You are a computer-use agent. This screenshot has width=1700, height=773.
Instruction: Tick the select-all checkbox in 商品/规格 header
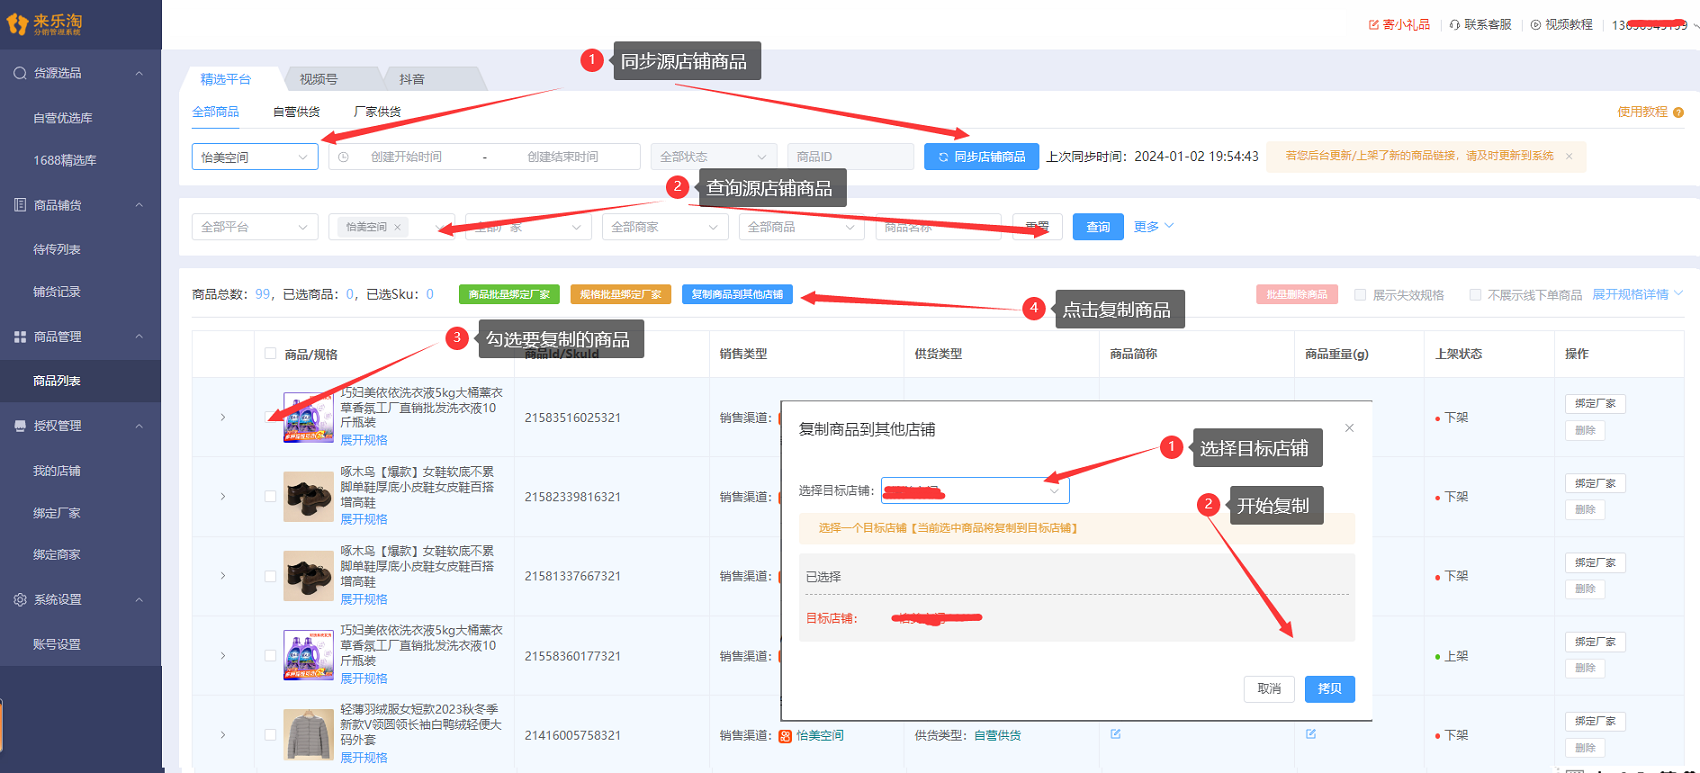[x=270, y=353]
